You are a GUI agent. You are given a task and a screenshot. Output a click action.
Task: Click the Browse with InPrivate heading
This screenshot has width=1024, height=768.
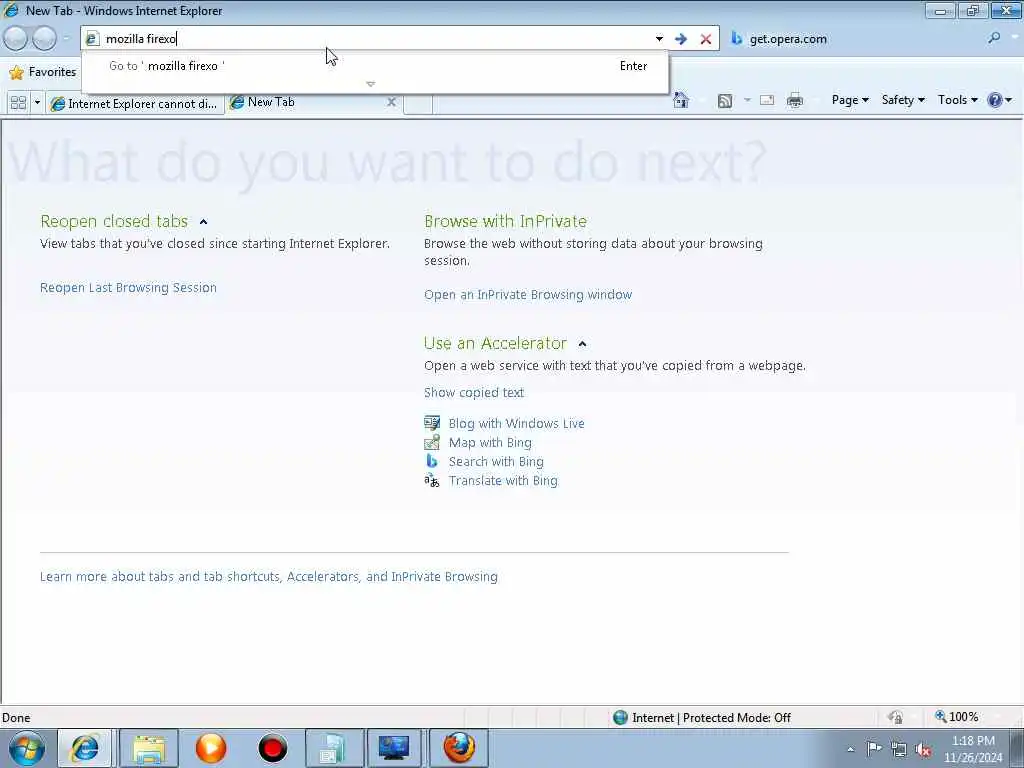click(x=505, y=221)
